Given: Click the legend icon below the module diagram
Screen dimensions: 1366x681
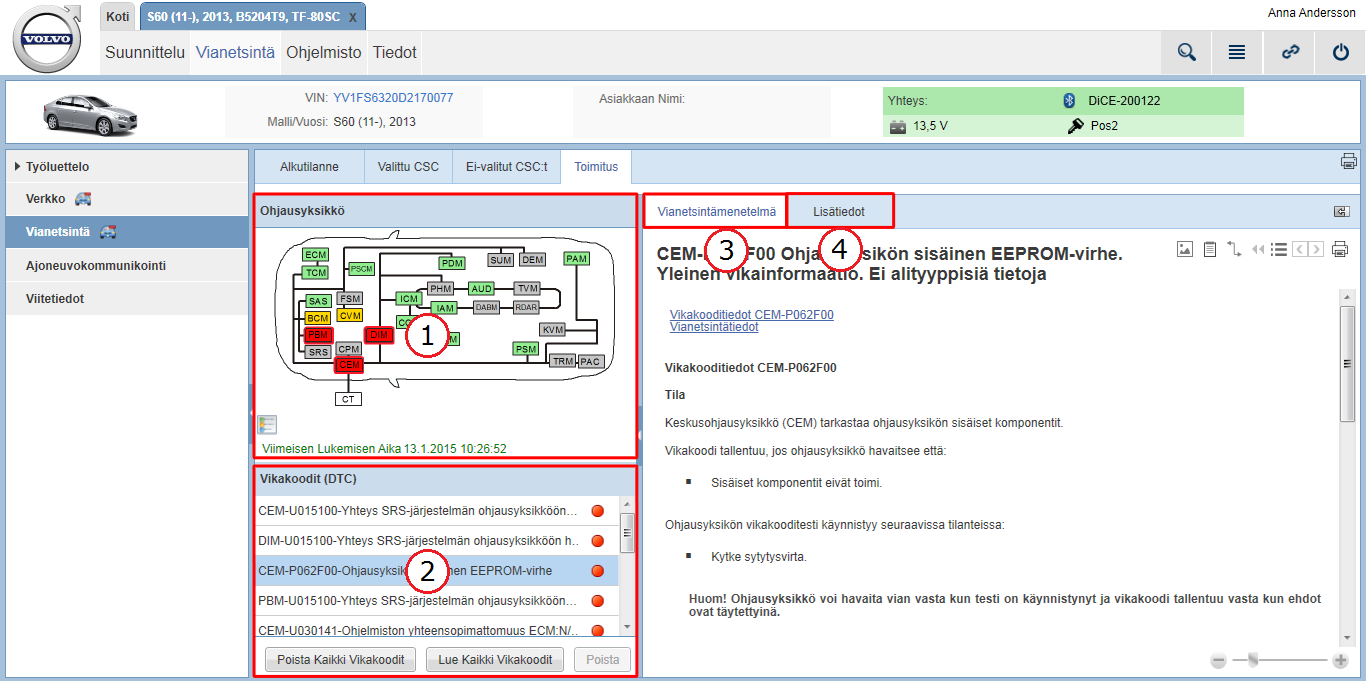Looking at the screenshot, I should pyautogui.click(x=267, y=425).
